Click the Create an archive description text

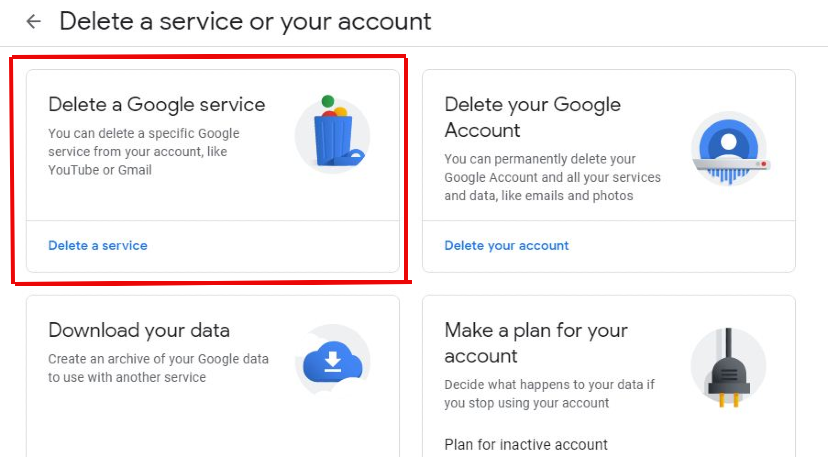158,368
